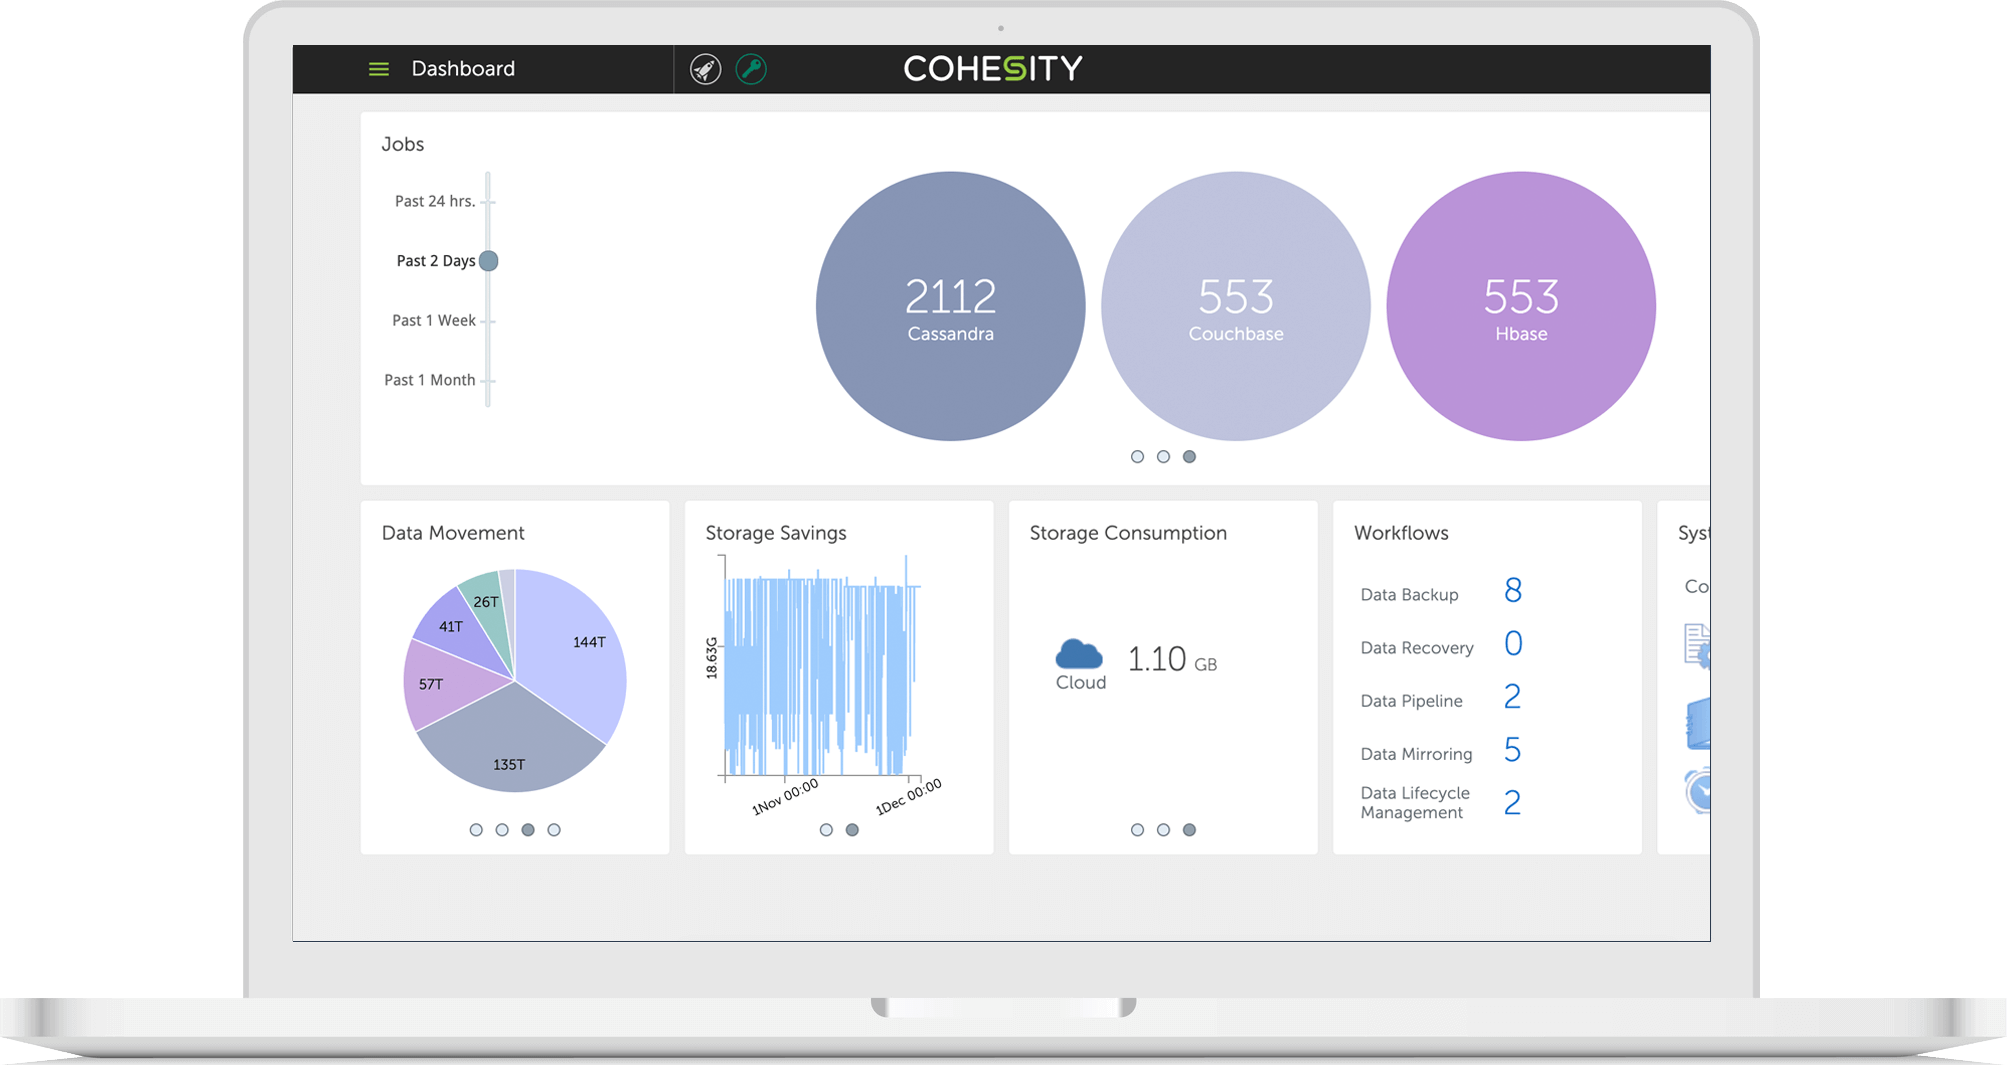Click the rocket launch icon
The width and height of the screenshot is (2007, 1065).
tap(705, 69)
